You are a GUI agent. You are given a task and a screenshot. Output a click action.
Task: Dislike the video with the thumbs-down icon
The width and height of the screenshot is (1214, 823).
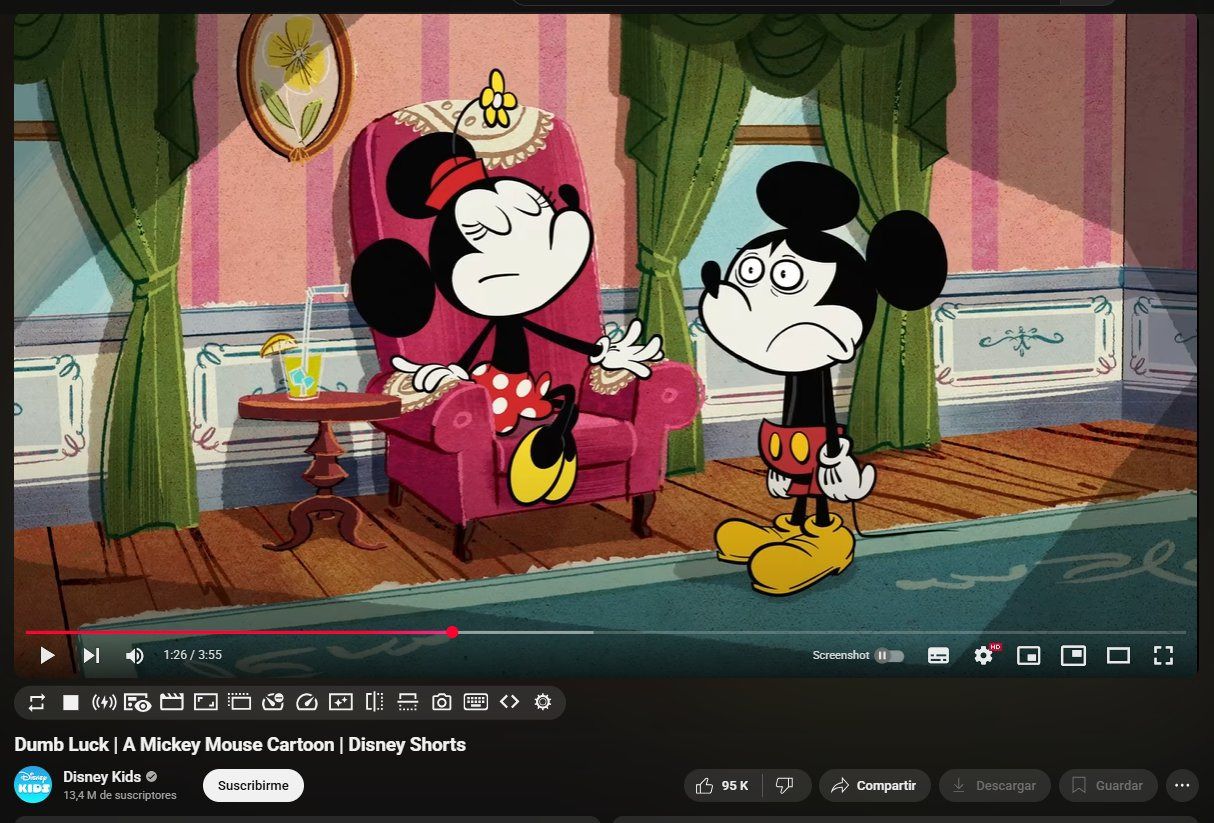(x=786, y=786)
